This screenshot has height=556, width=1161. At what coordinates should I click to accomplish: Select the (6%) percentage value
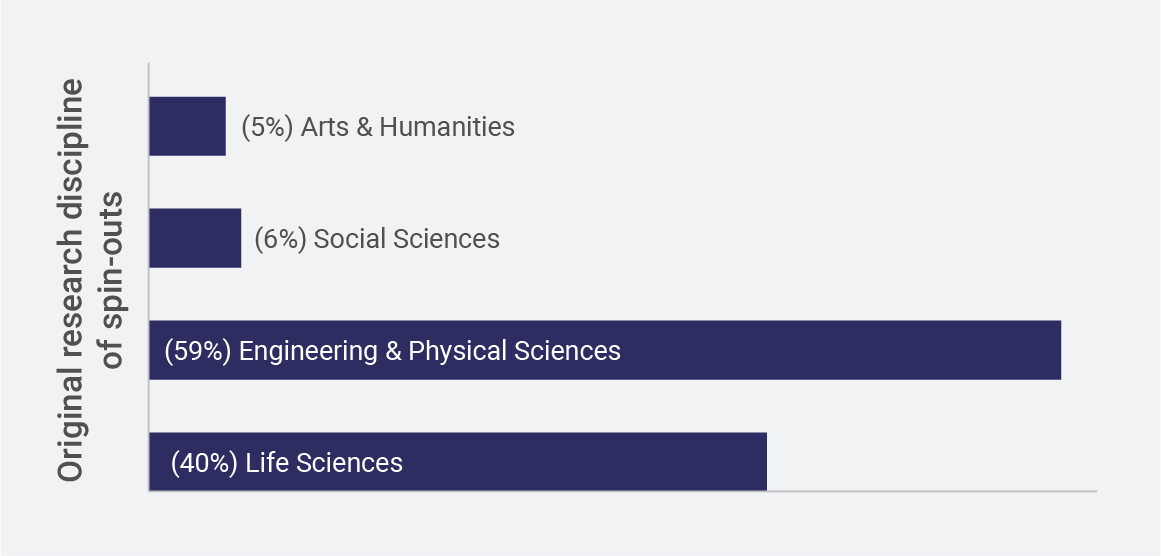click(x=280, y=239)
